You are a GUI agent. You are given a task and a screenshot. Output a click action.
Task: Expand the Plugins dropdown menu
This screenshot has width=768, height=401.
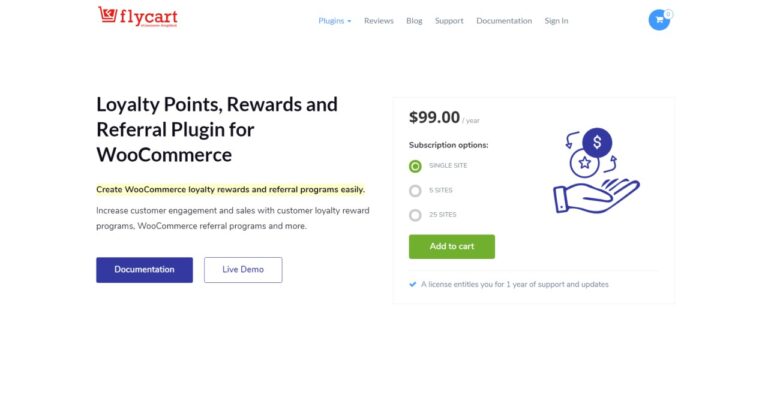coord(335,20)
